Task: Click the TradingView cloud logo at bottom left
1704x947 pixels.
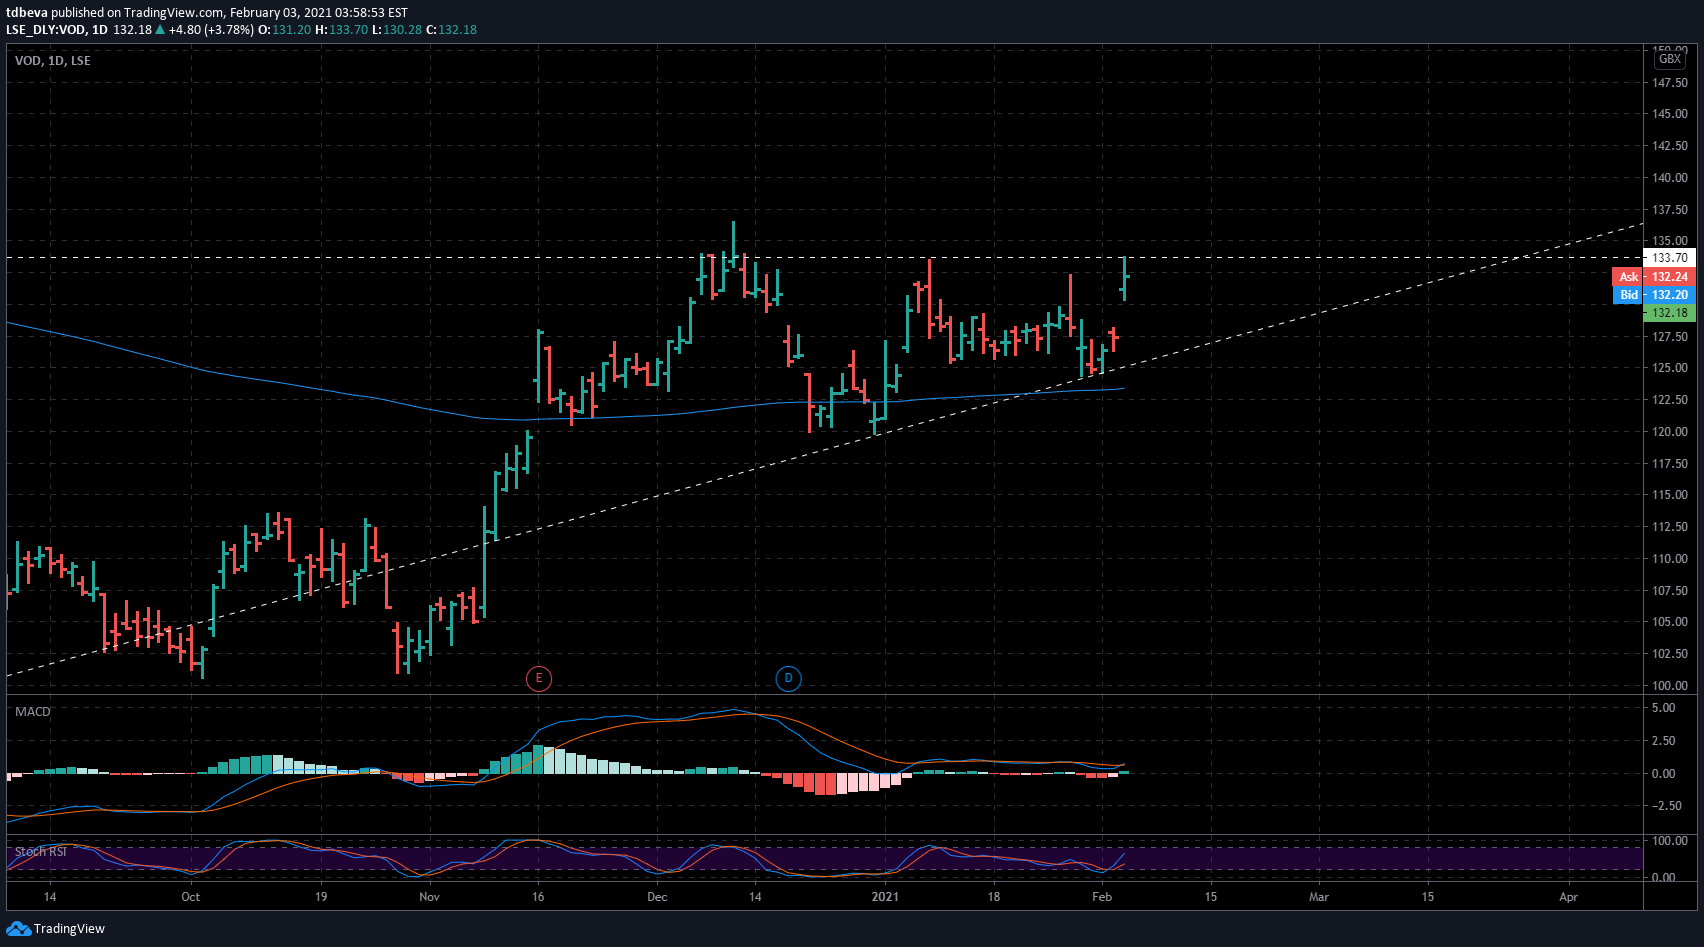Action: [x=18, y=929]
